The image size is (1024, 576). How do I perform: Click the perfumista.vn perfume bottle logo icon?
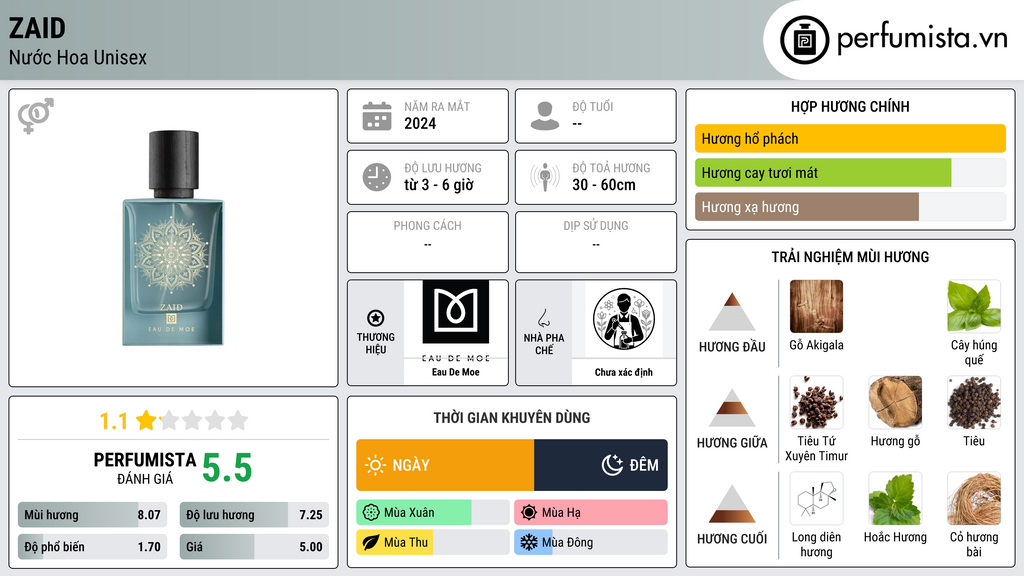coord(804,40)
